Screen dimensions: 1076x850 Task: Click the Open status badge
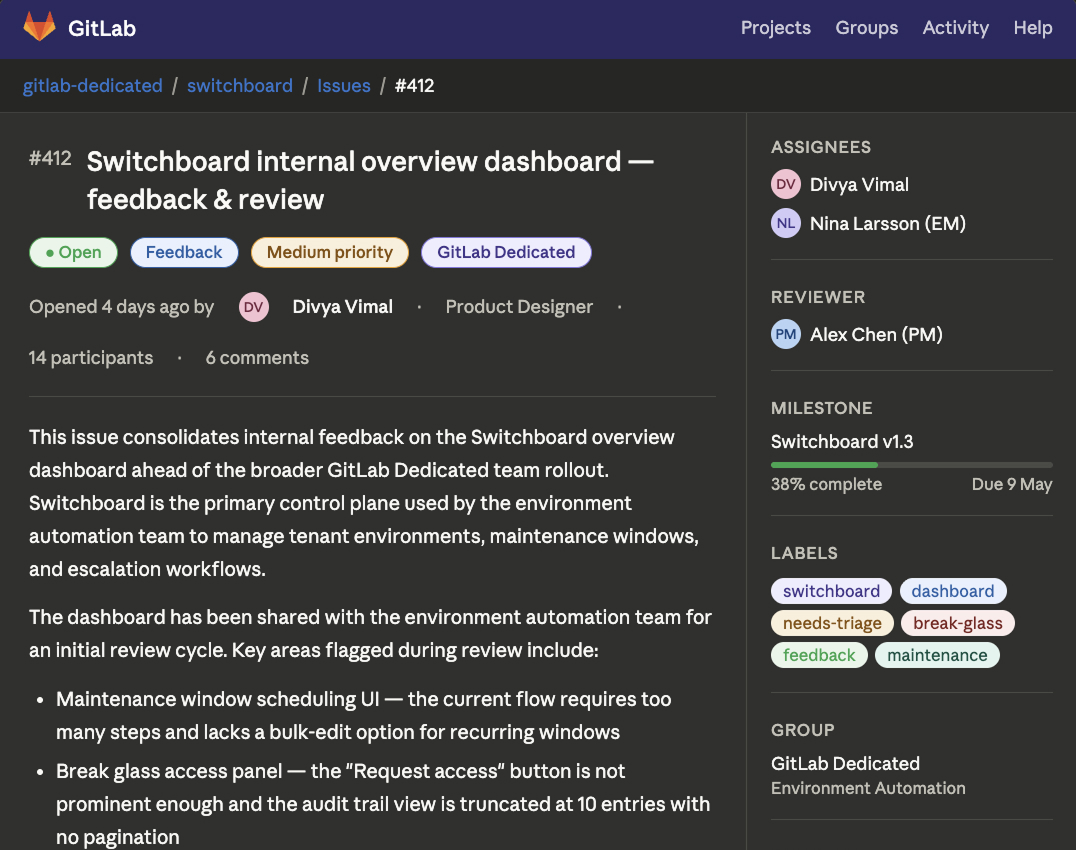(x=73, y=252)
